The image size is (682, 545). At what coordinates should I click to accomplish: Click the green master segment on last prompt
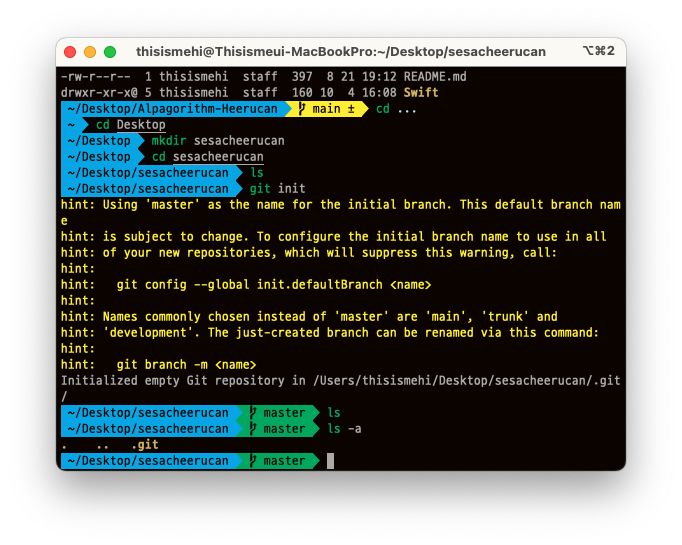[x=277, y=461]
